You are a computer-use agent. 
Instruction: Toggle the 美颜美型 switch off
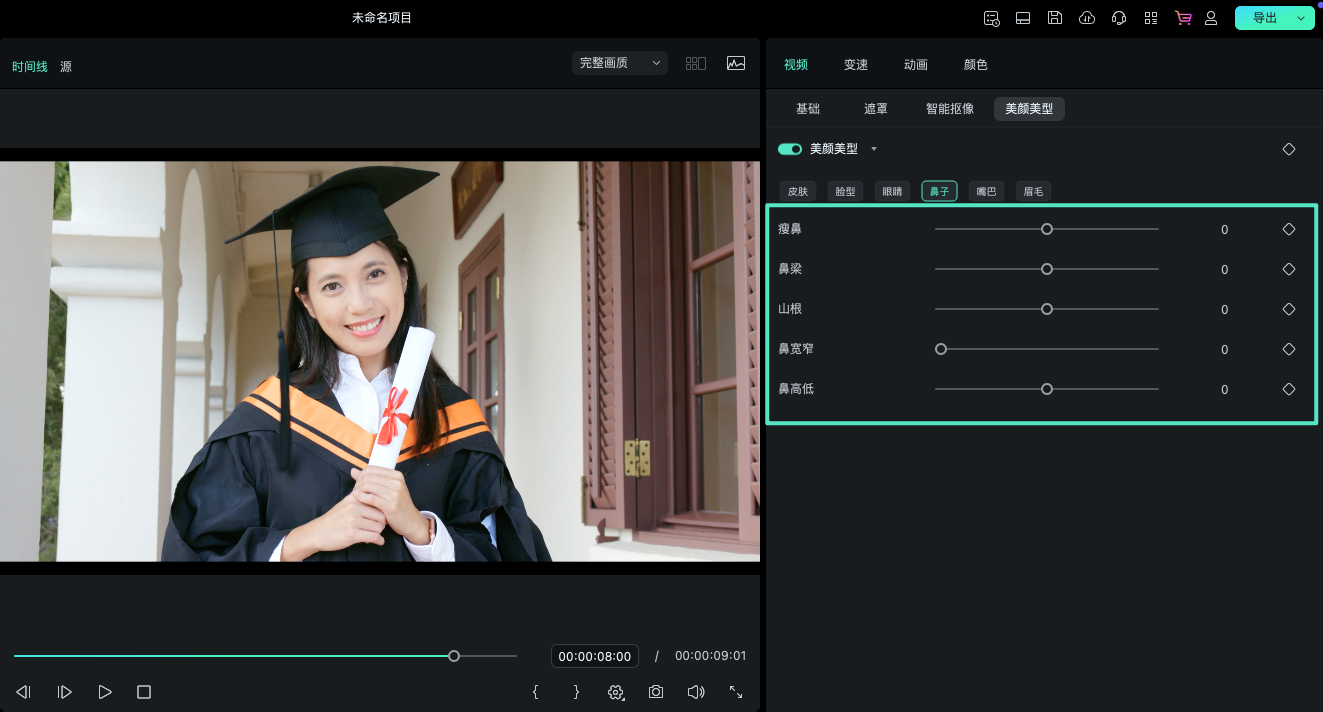click(x=790, y=148)
